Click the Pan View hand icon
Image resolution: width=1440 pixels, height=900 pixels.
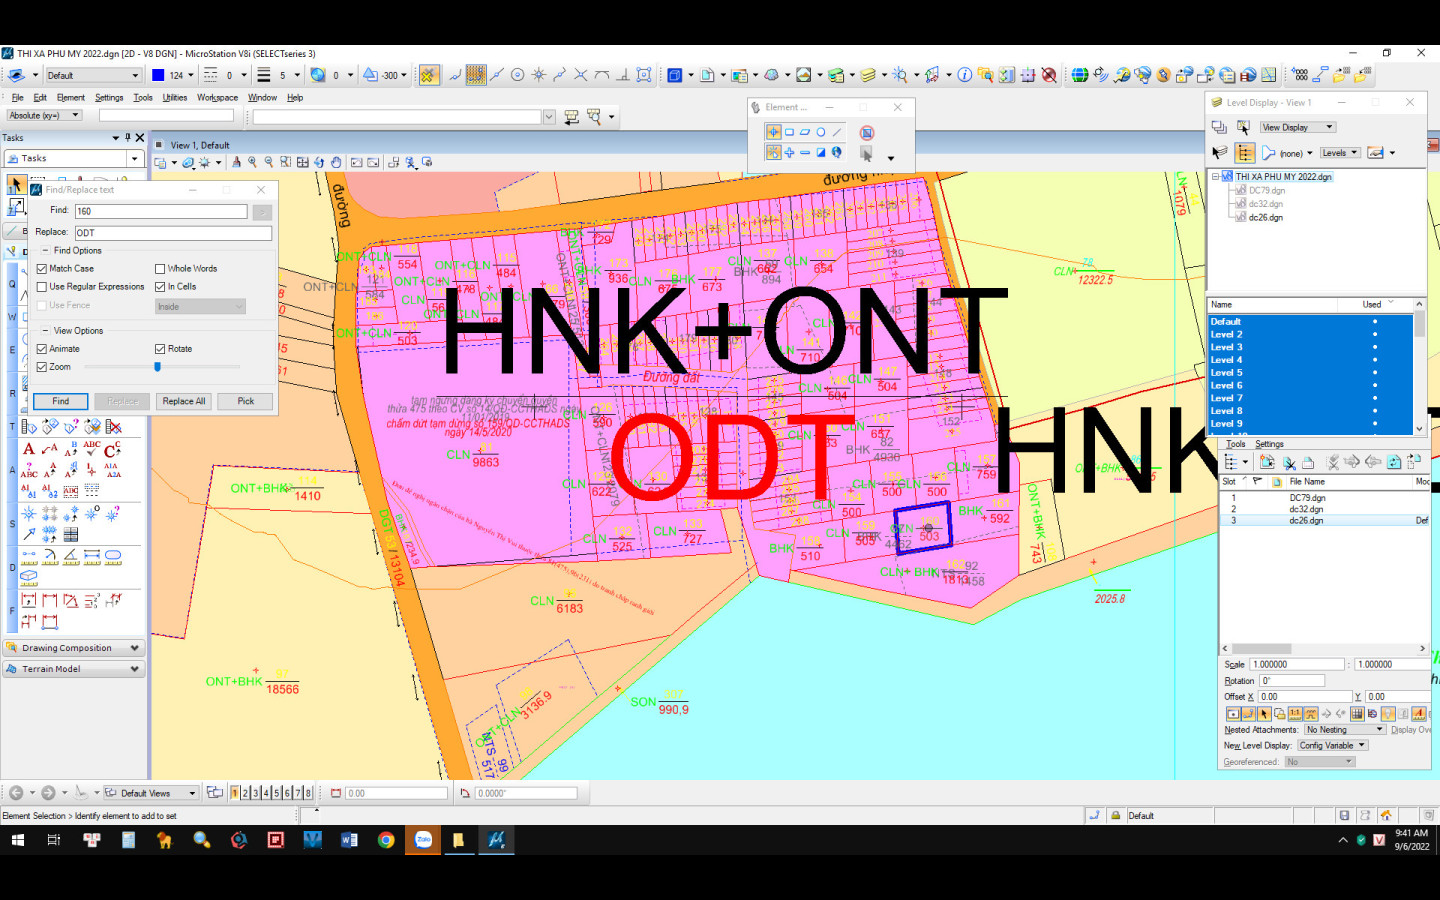pyautogui.click(x=336, y=162)
